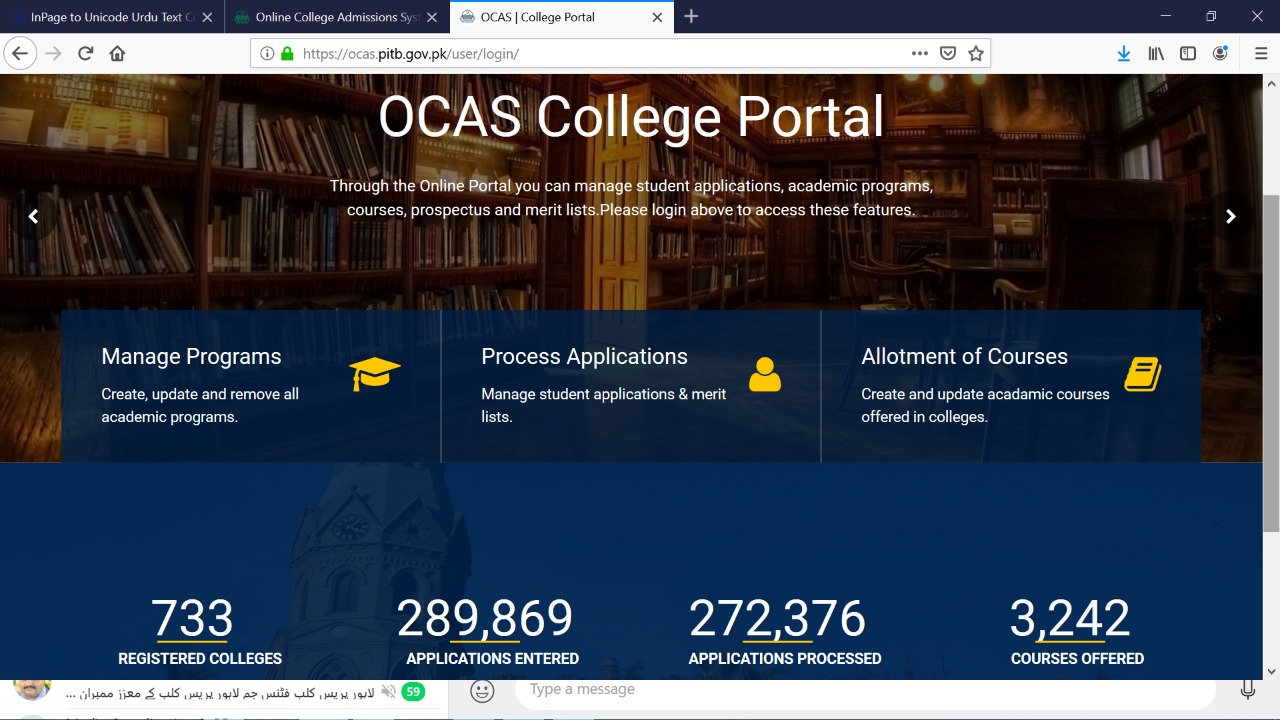This screenshot has width=1280, height=720.
Task: Click the graduation cap Manage Programs icon
Action: [x=375, y=374]
